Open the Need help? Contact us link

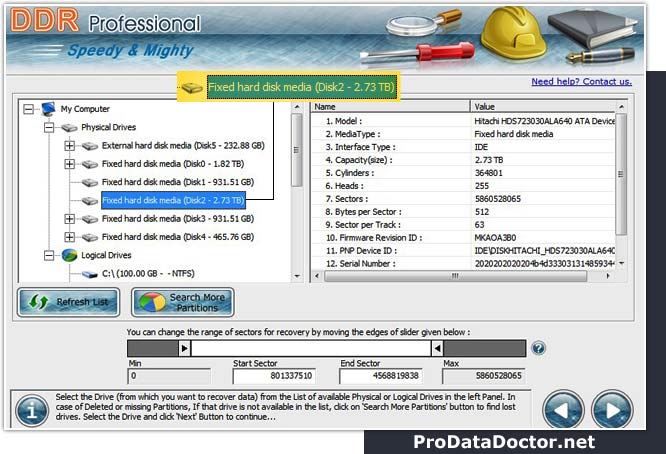[x=581, y=82]
